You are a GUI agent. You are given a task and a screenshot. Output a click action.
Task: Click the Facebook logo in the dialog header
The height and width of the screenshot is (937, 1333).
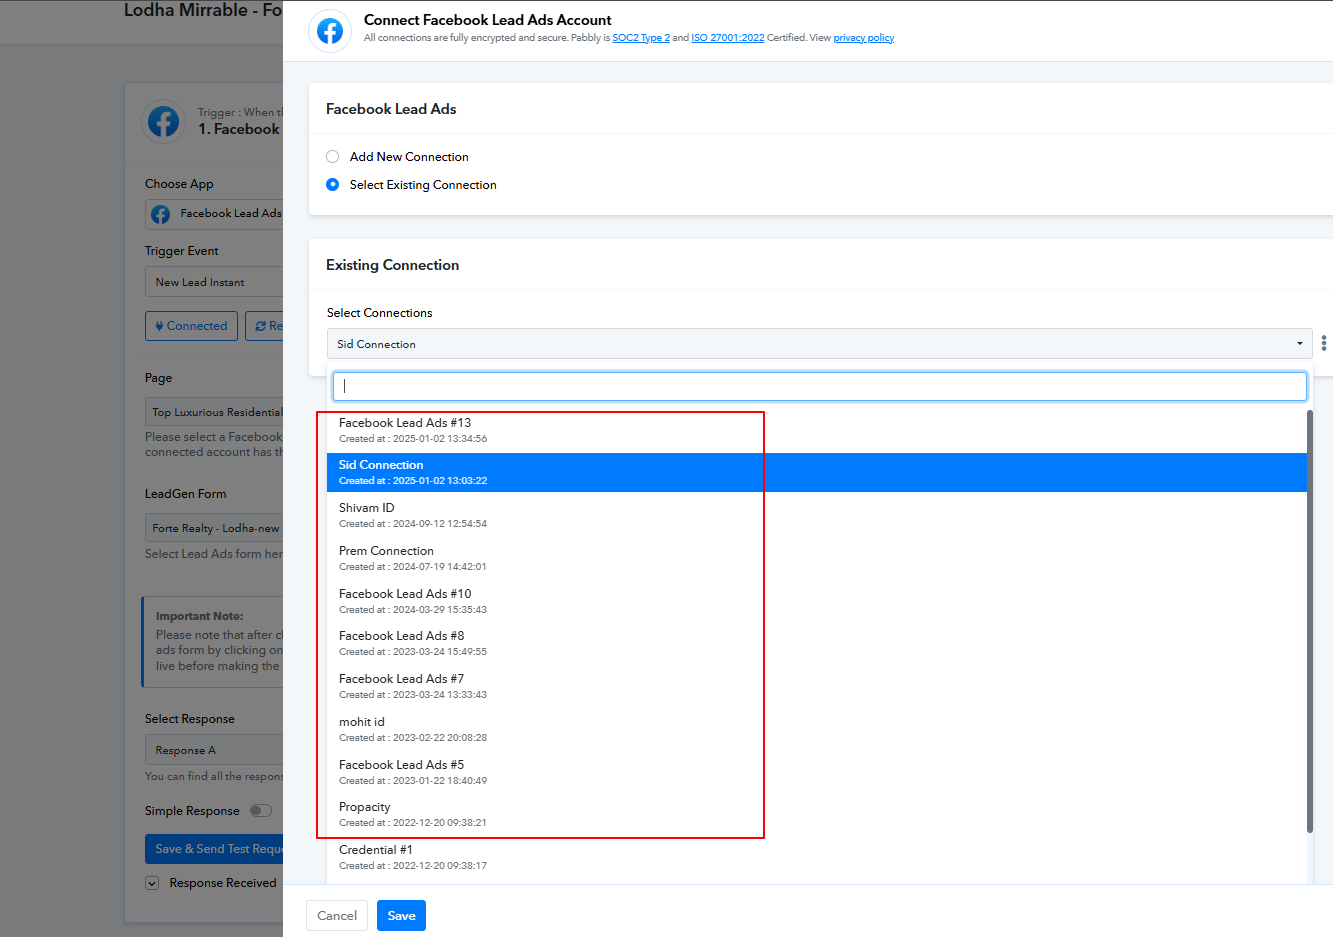[x=330, y=31]
